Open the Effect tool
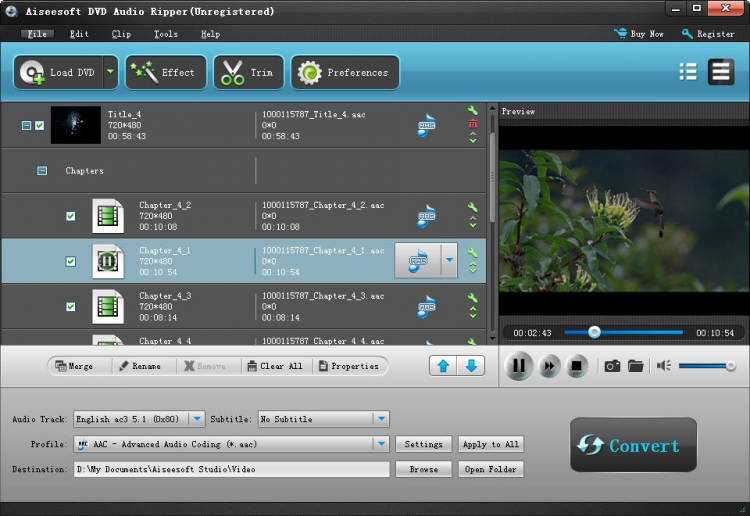 pyautogui.click(x=166, y=72)
